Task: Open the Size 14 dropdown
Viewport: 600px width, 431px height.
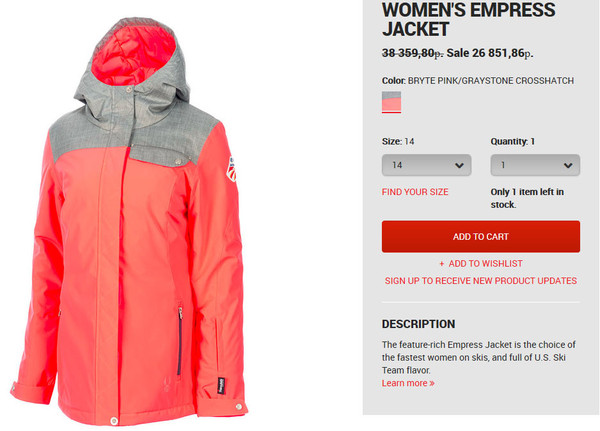Action: click(426, 165)
